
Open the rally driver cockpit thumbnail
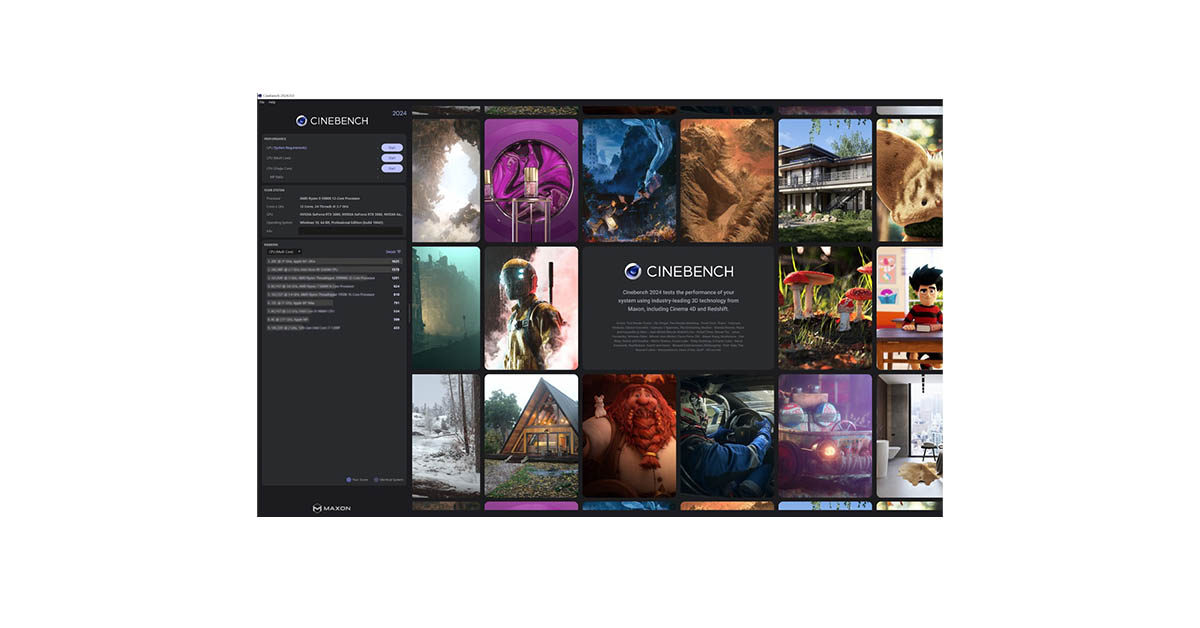click(727, 436)
